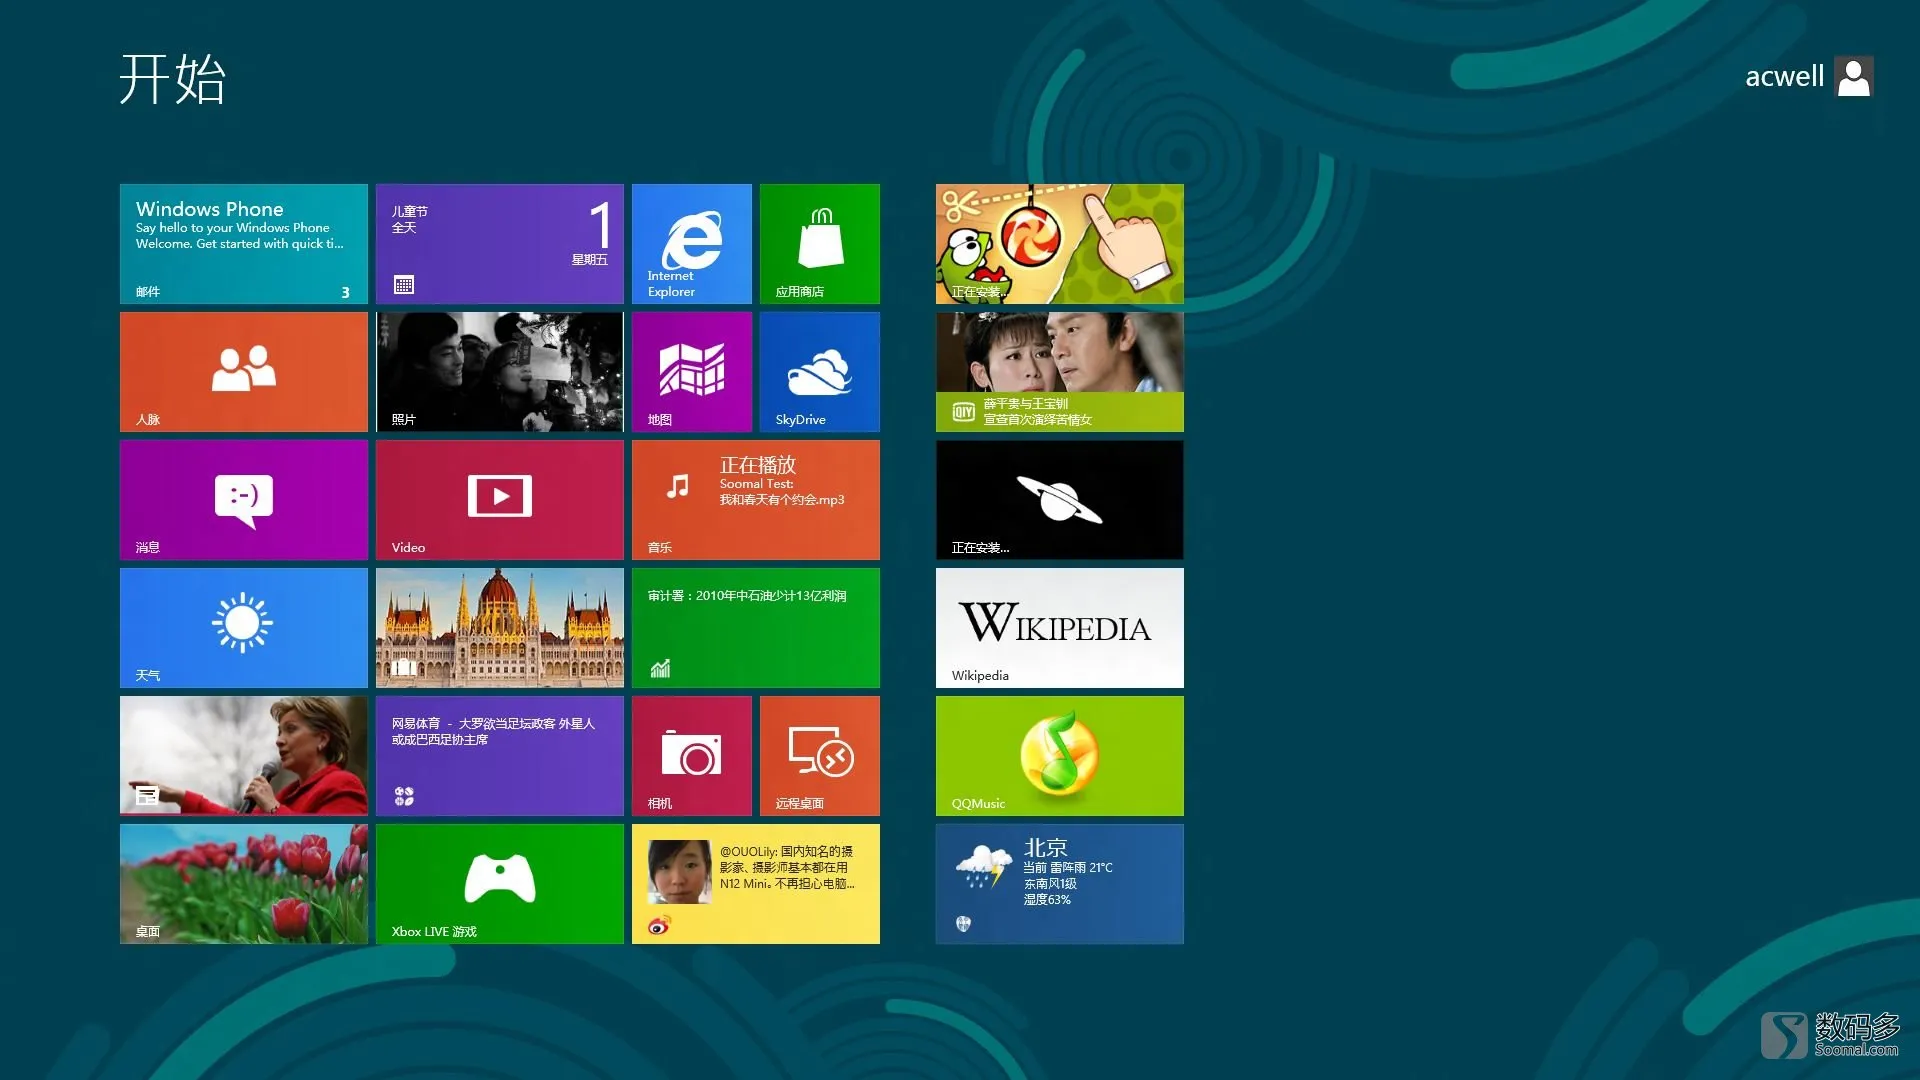Open the 照片 Photos tile
The width and height of the screenshot is (1920, 1080).
pos(500,372)
